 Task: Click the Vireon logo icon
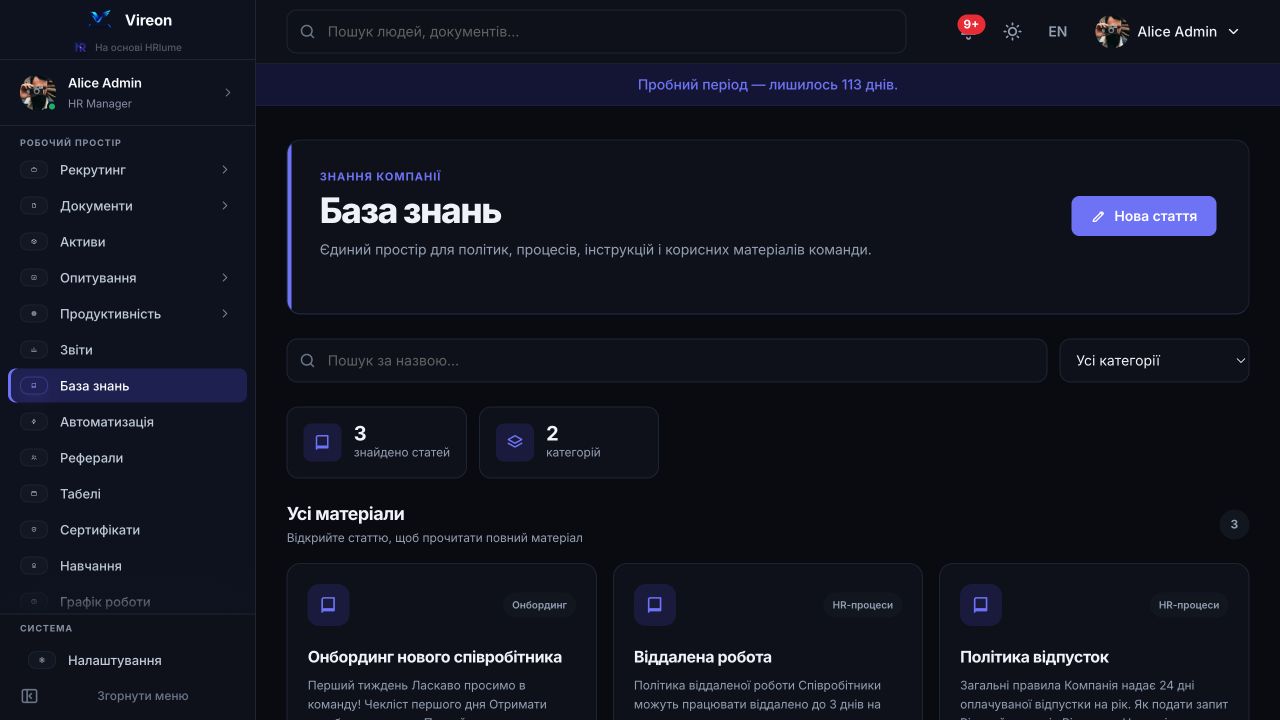tap(100, 19)
